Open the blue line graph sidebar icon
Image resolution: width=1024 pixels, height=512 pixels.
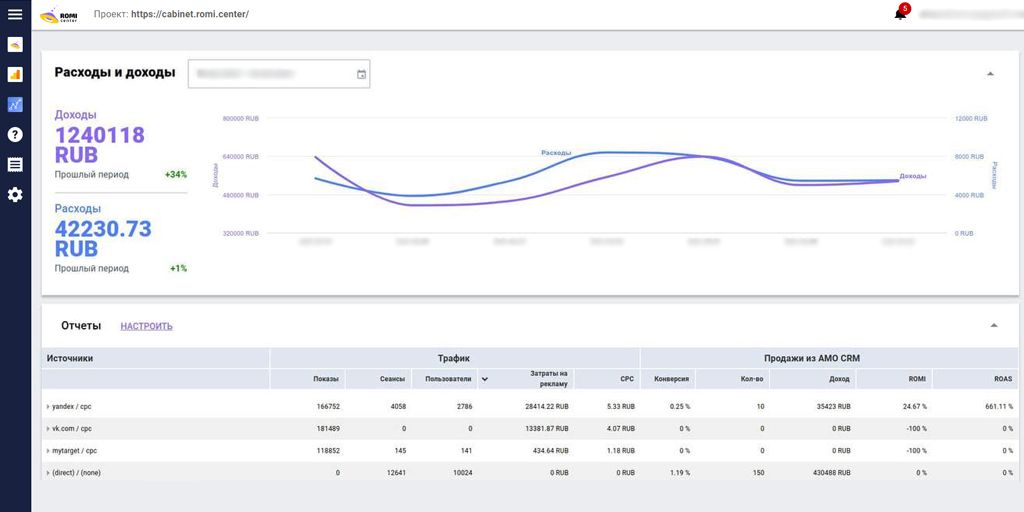pyautogui.click(x=14, y=104)
